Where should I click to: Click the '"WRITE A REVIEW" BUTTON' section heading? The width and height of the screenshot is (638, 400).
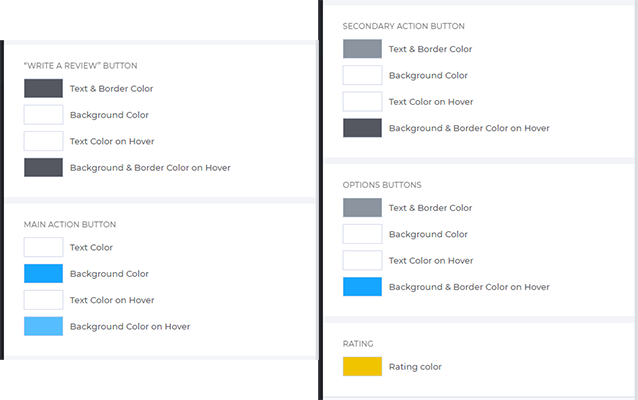point(81,66)
